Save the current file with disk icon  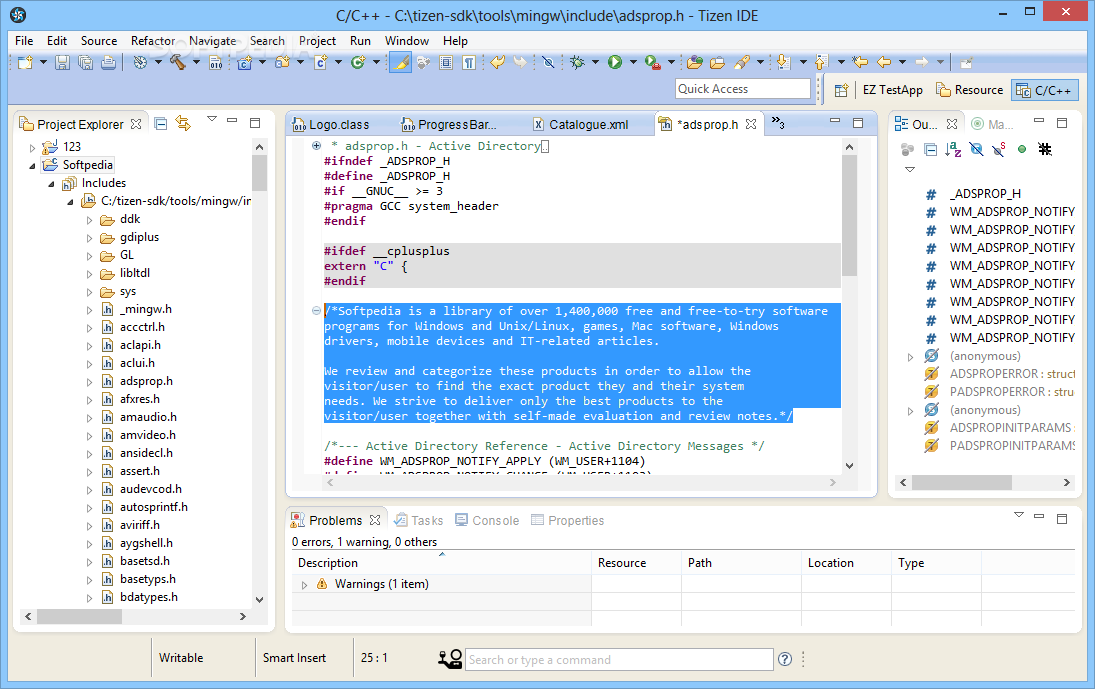pos(62,63)
